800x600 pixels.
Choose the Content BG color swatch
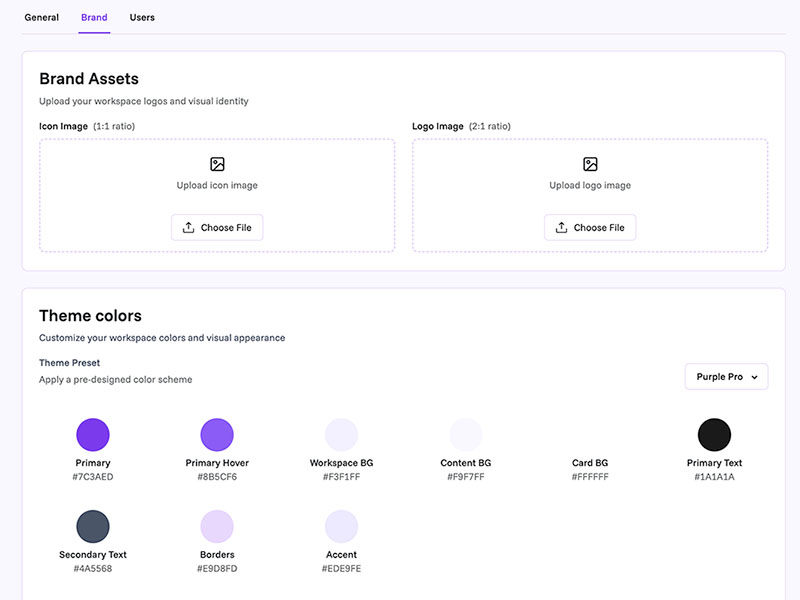pyautogui.click(x=466, y=435)
